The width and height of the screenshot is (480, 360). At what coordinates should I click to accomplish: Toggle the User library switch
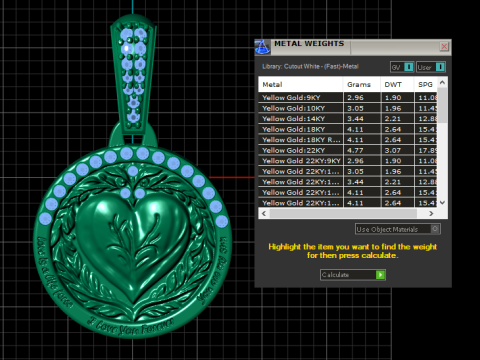tap(431, 67)
